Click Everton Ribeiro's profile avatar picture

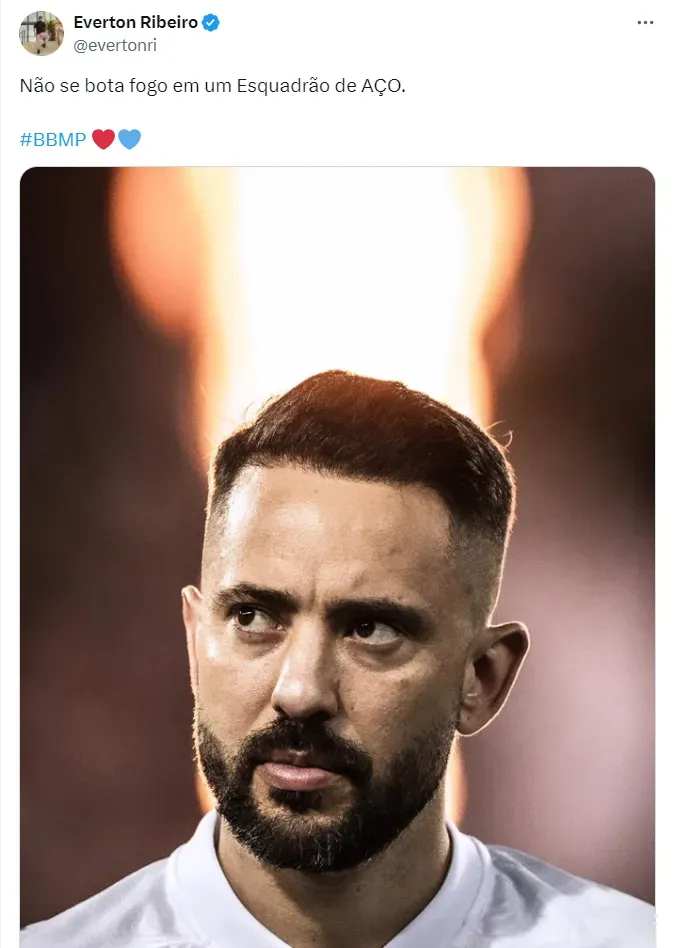click(41, 33)
